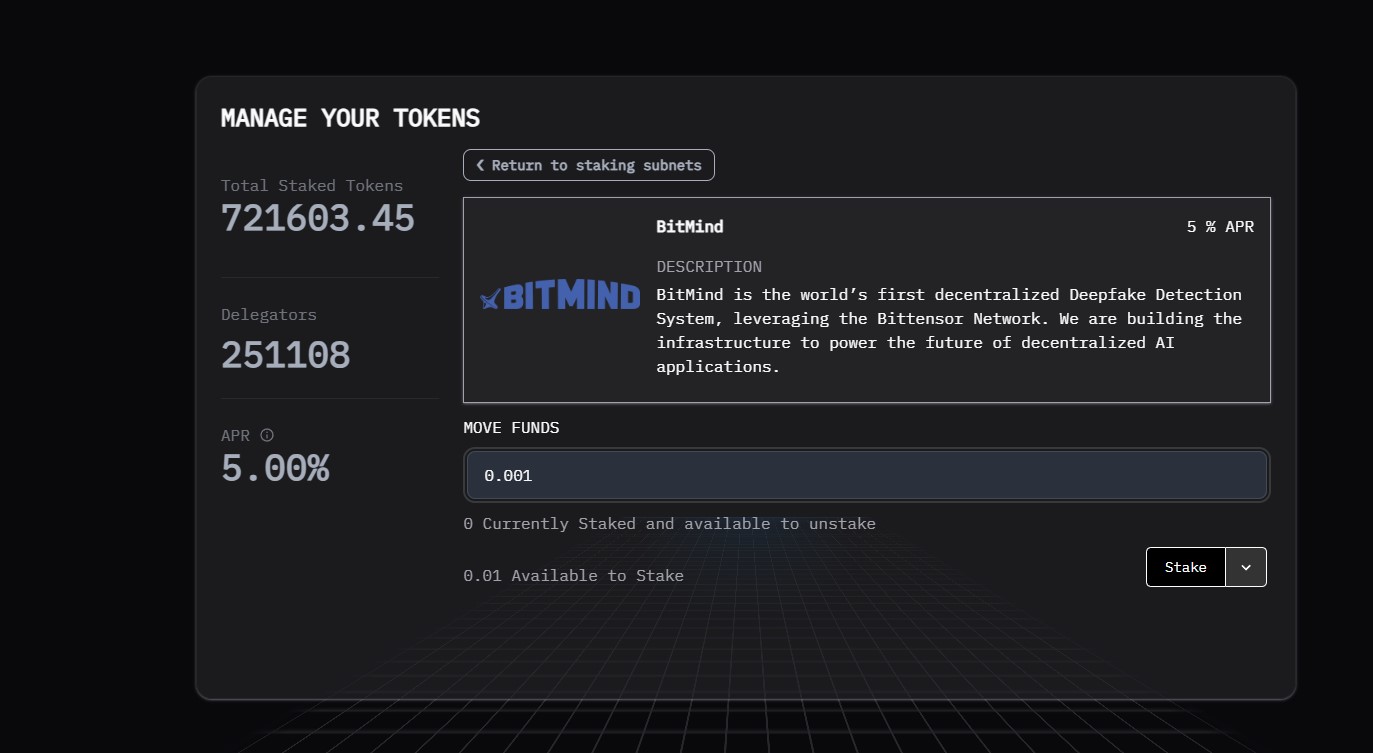Click the 5.00% APR value in sidebar
The height and width of the screenshot is (753, 1373).
(x=275, y=469)
